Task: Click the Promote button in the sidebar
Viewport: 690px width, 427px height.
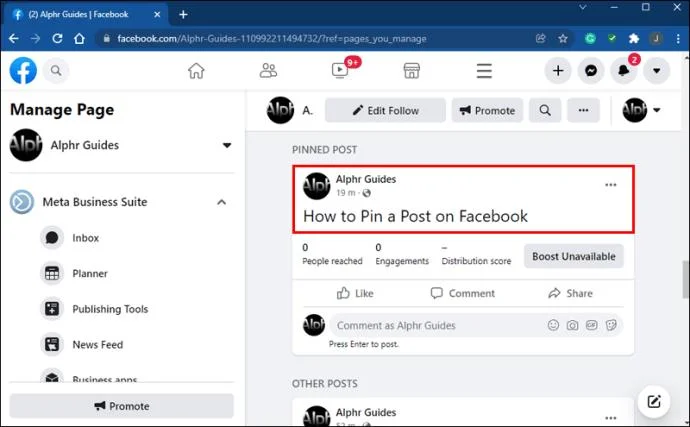Action: click(121, 406)
